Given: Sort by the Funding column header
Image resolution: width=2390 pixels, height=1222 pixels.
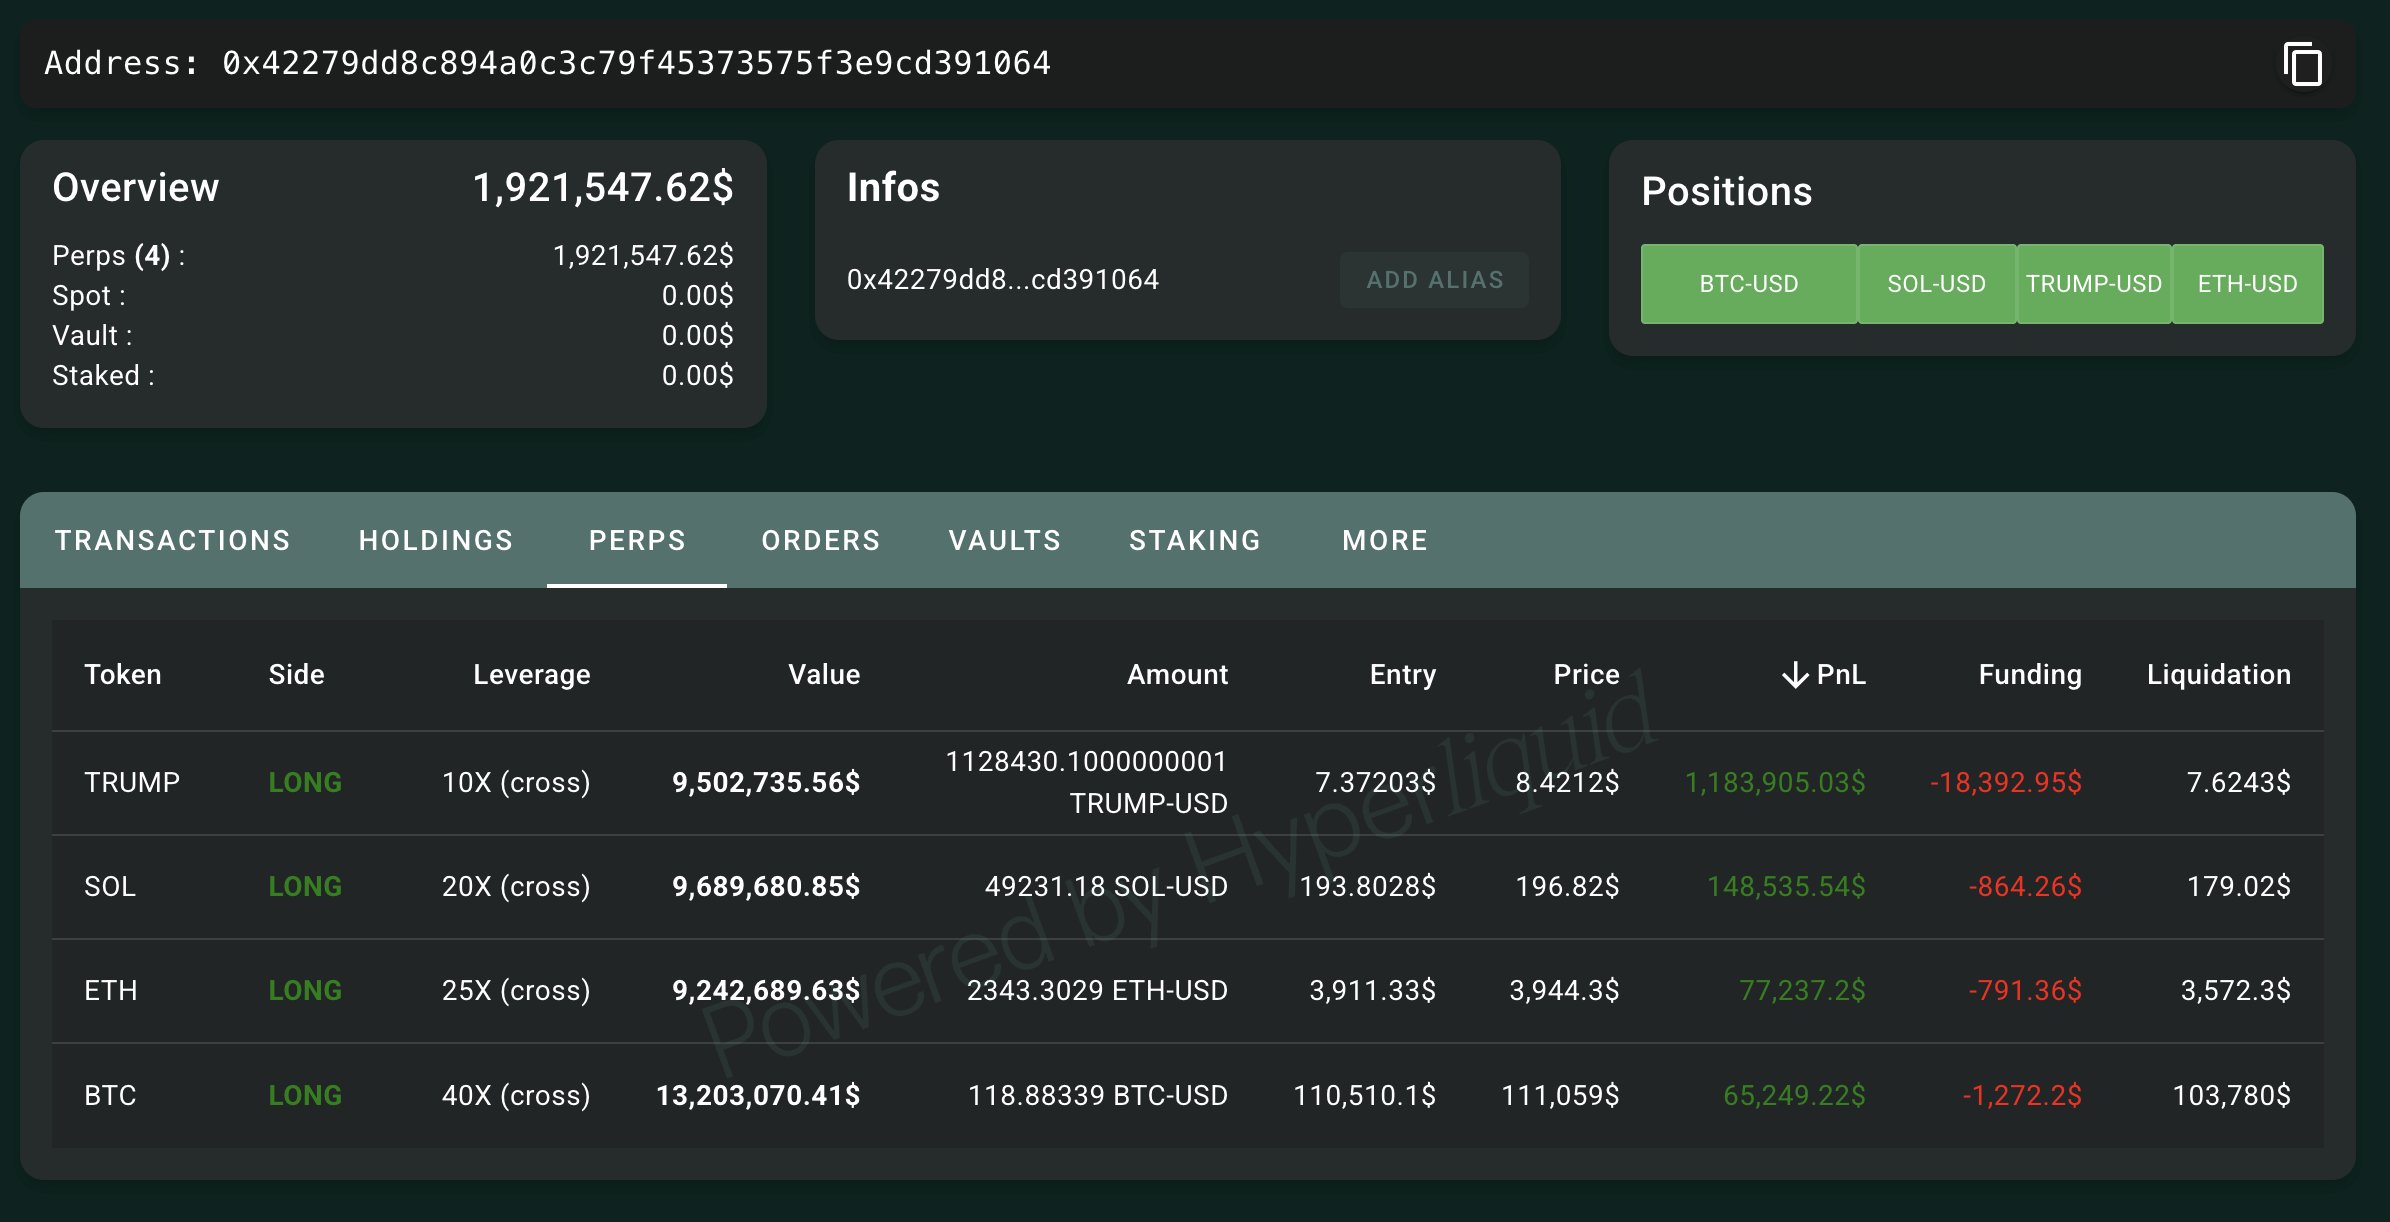Looking at the screenshot, I should (x=2029, y=675).
